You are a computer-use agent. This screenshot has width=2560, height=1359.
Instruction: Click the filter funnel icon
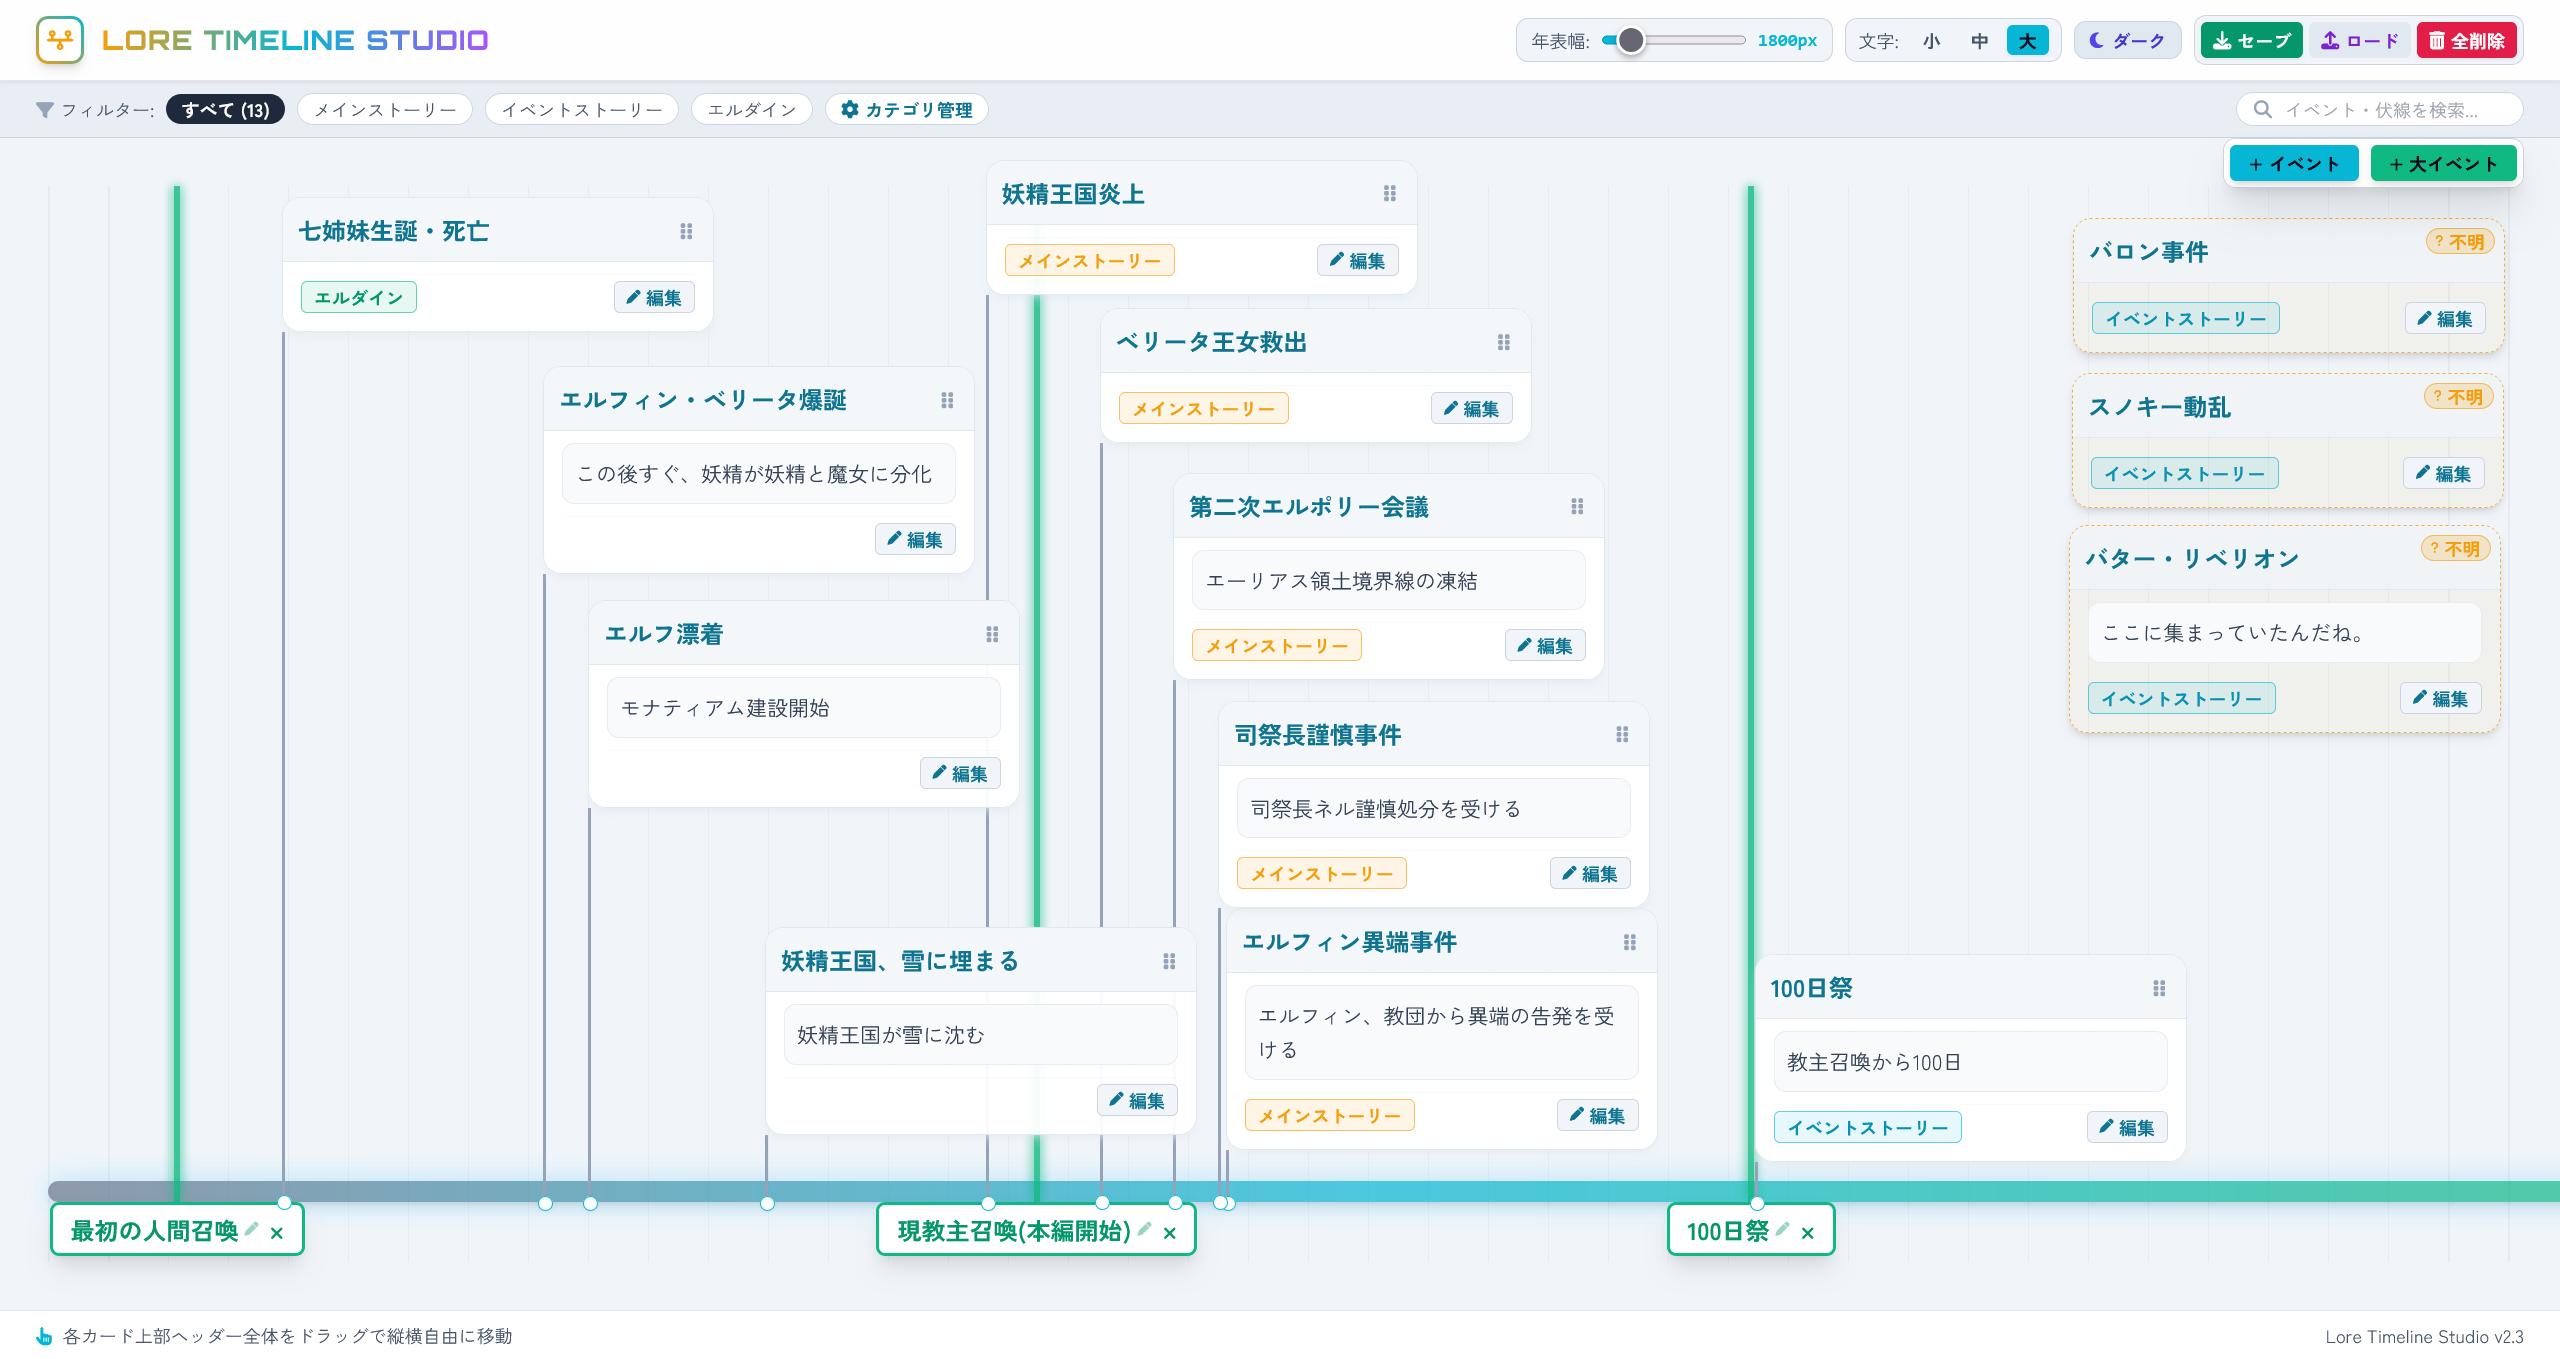click(x=44, y=110)
